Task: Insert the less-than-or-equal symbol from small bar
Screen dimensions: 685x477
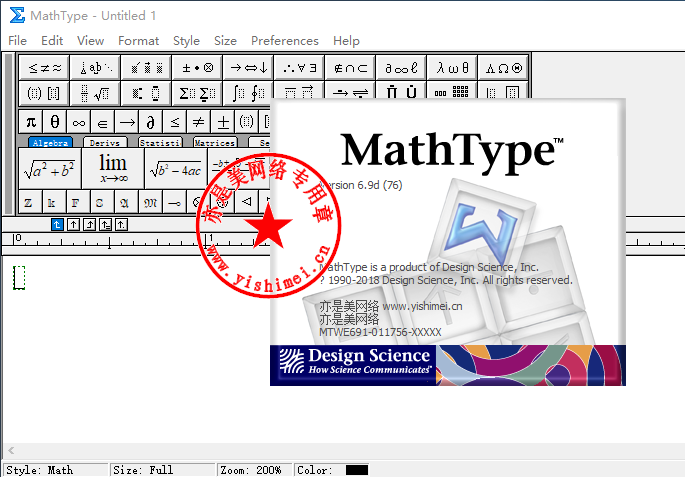Action: (175, 122)
